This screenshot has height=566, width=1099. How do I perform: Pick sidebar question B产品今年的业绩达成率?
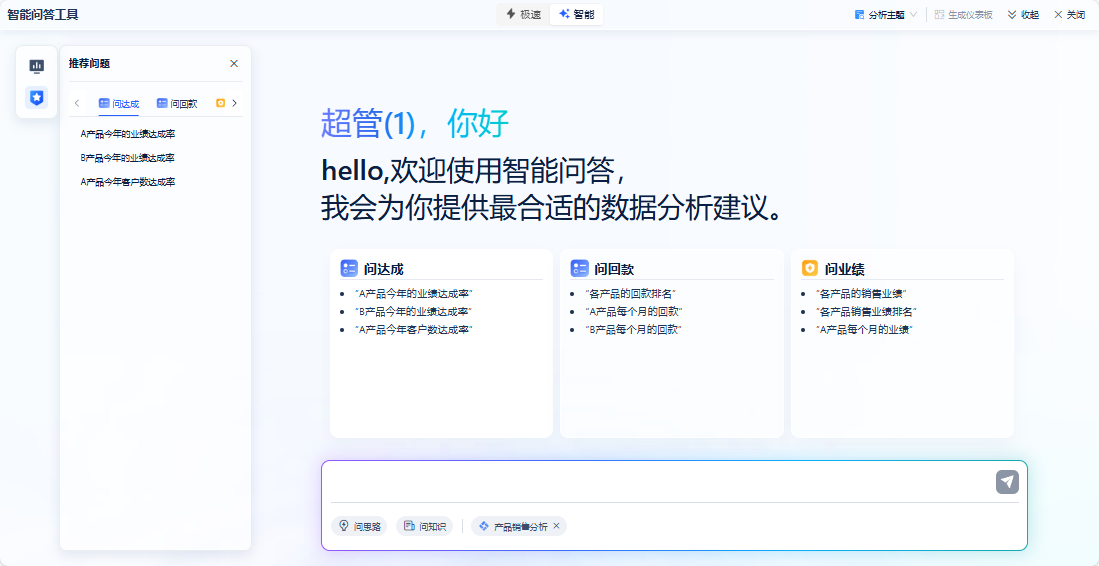[128, 158]
